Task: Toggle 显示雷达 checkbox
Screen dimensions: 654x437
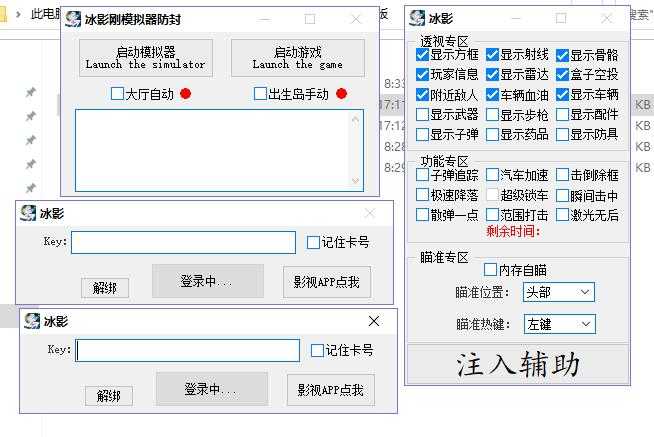Action: click(x=493, y=75)
